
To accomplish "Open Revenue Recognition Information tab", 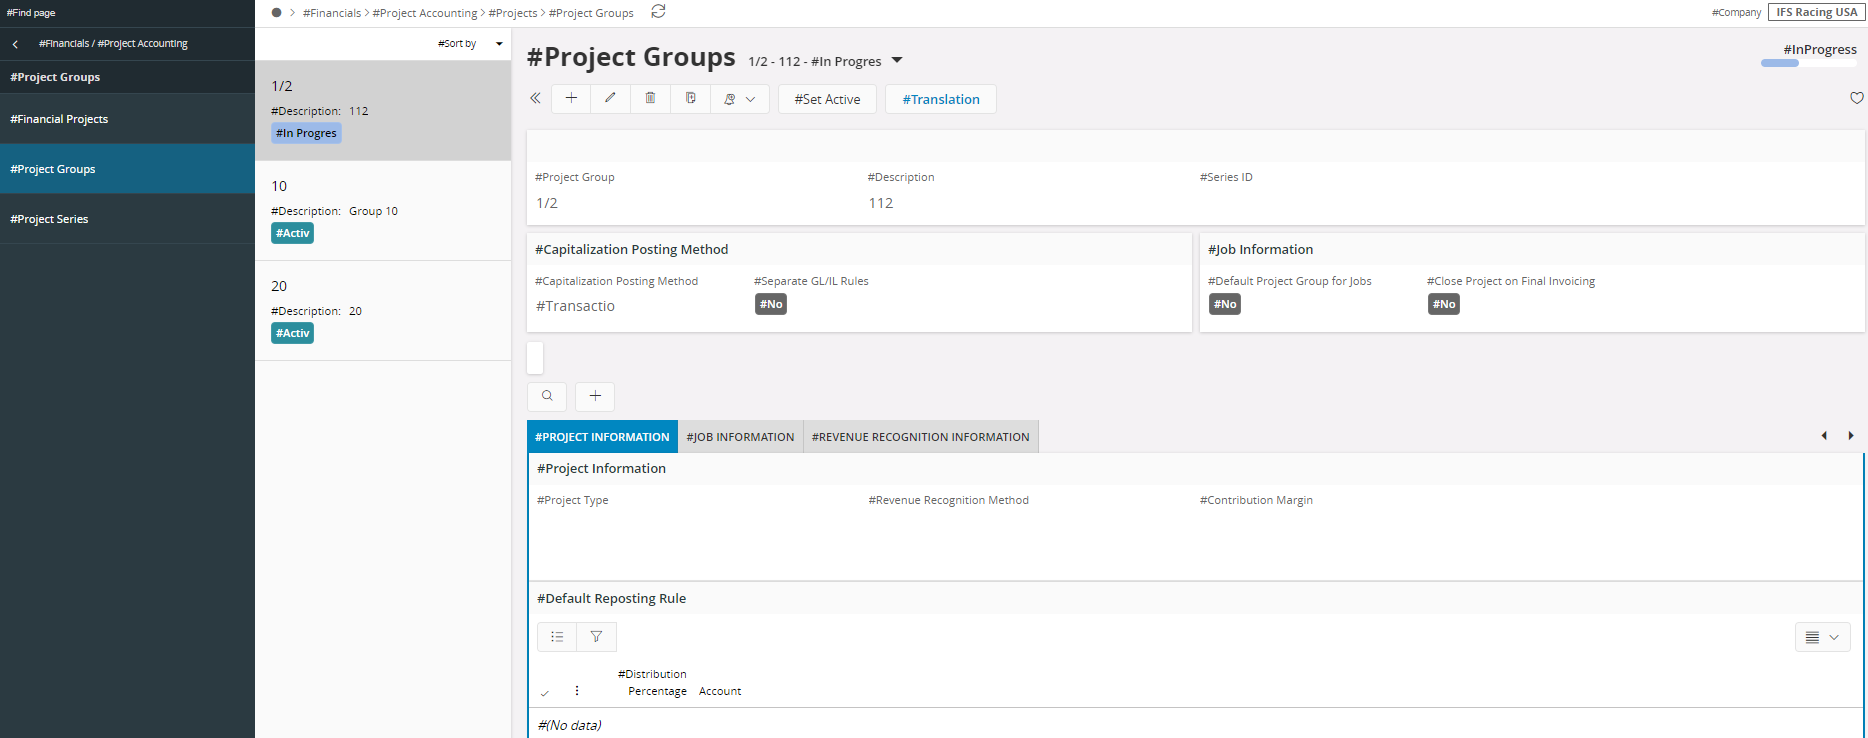I will [x=920, y=437].
